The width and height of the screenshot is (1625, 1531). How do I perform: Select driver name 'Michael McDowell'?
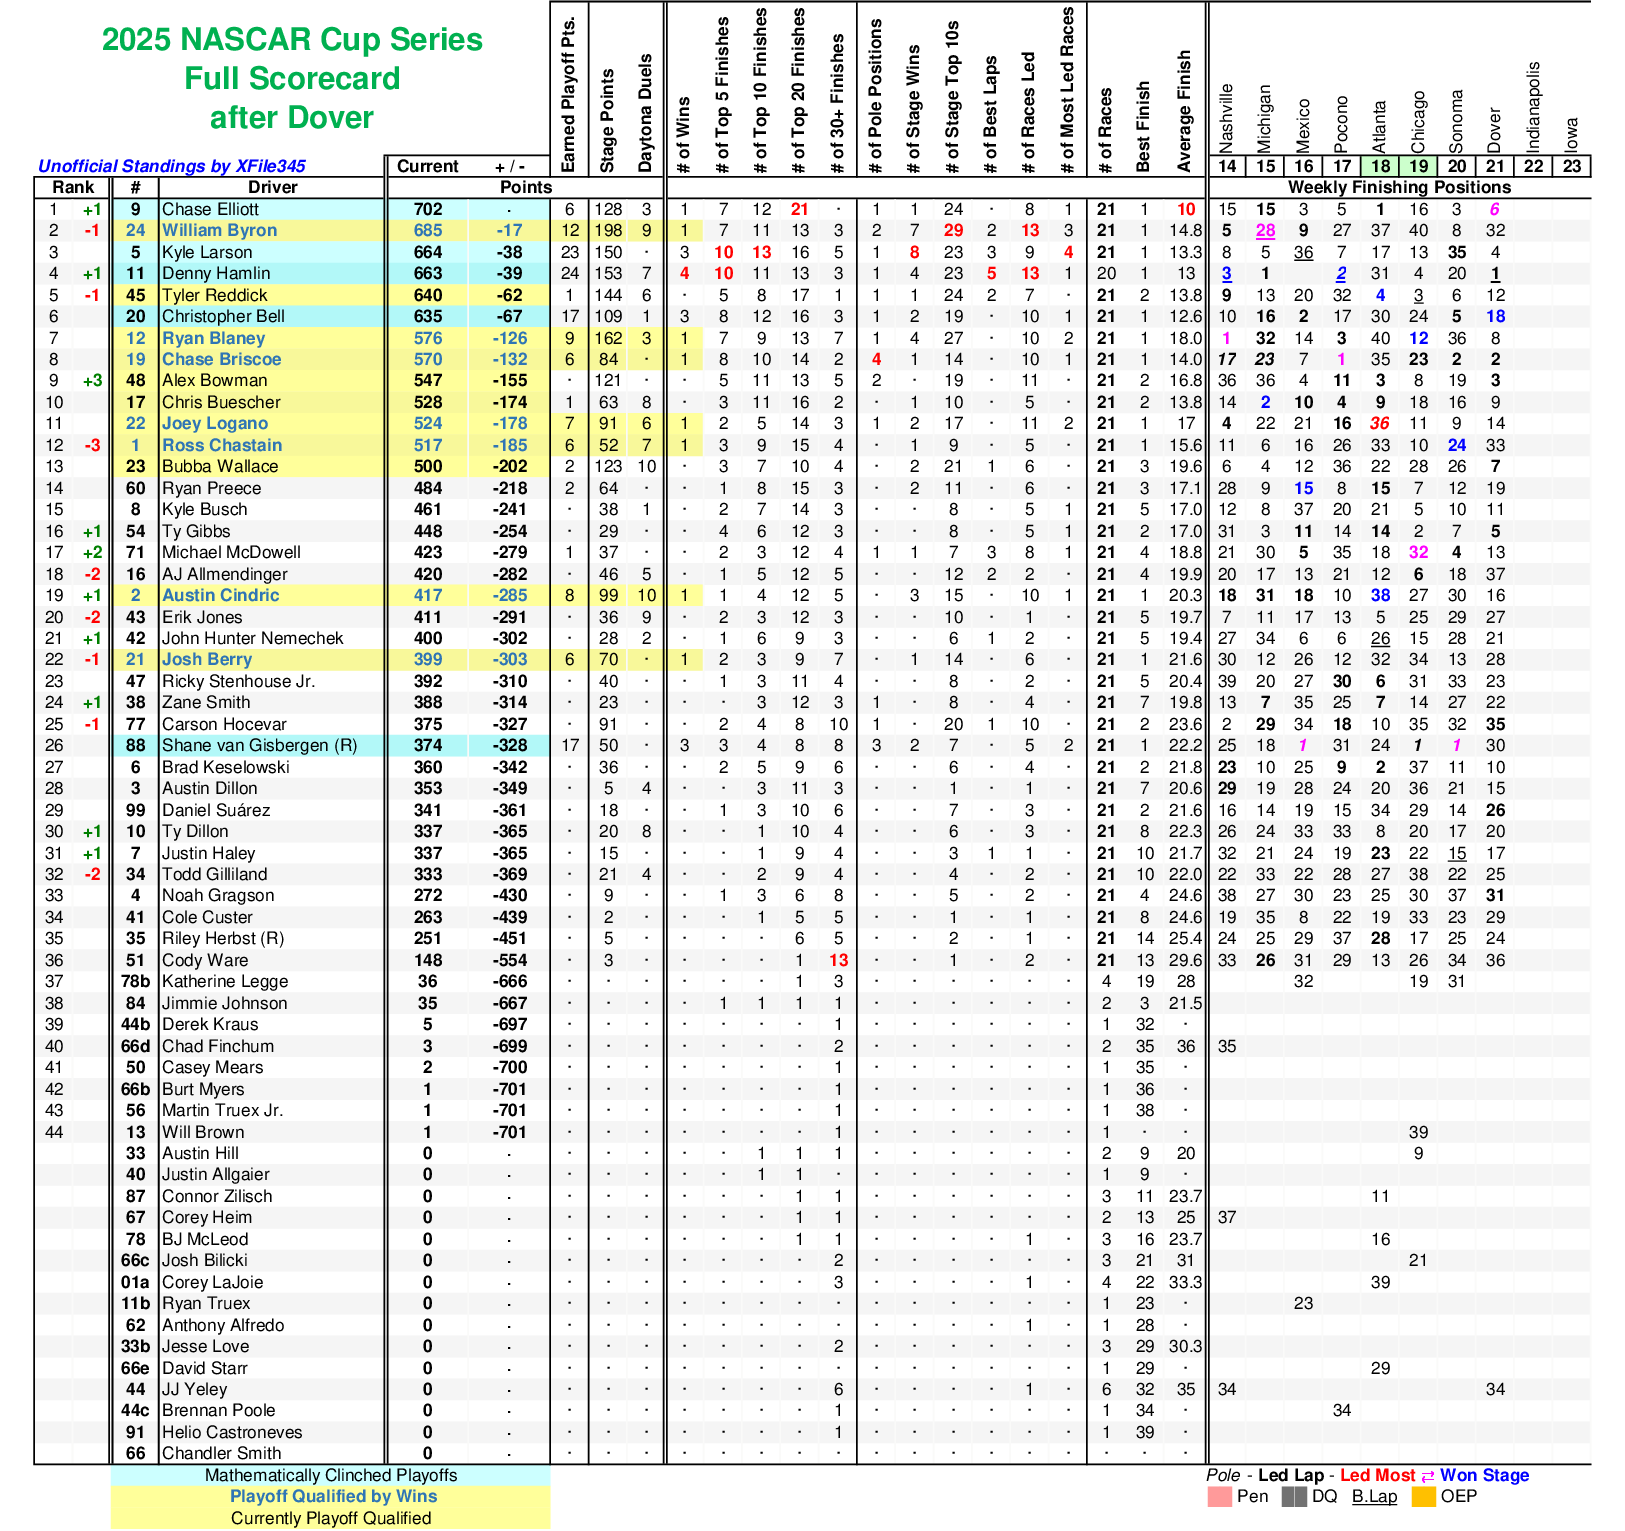tap(231, 552)
